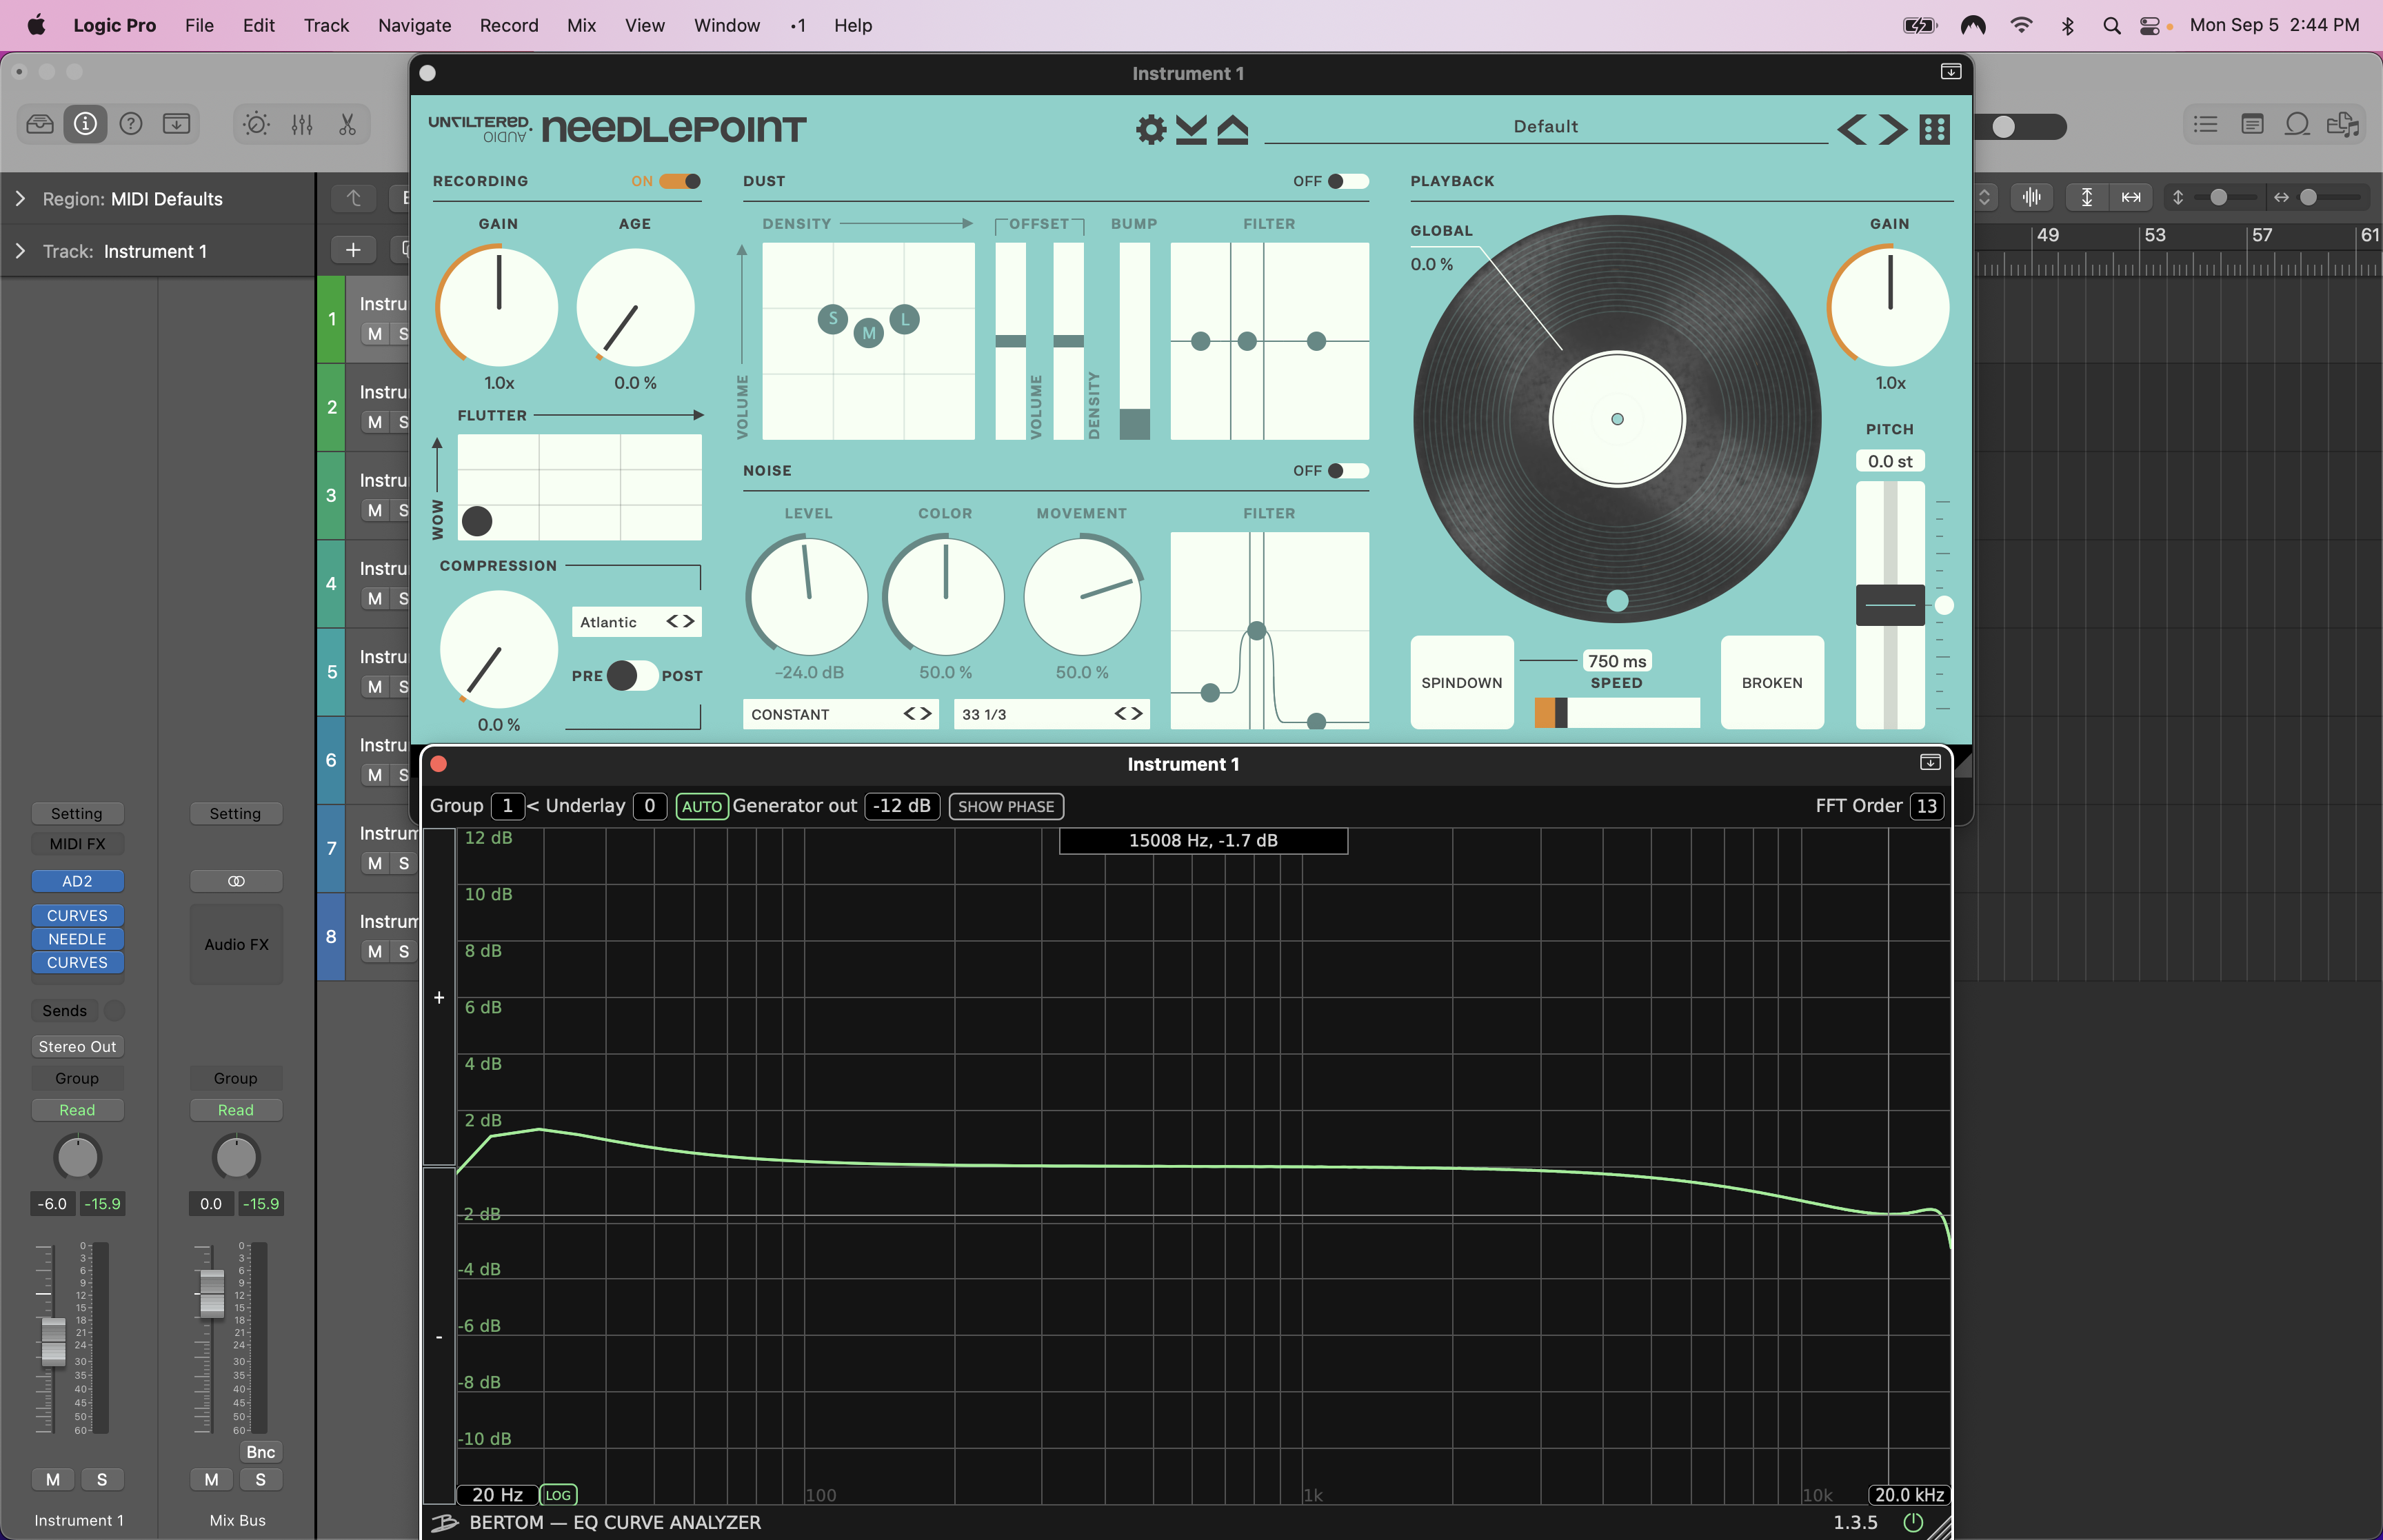Click the Needlepoint preset save up-arrow icon
Viewport: 2383px width, 1540px height.
(1233, 129)
